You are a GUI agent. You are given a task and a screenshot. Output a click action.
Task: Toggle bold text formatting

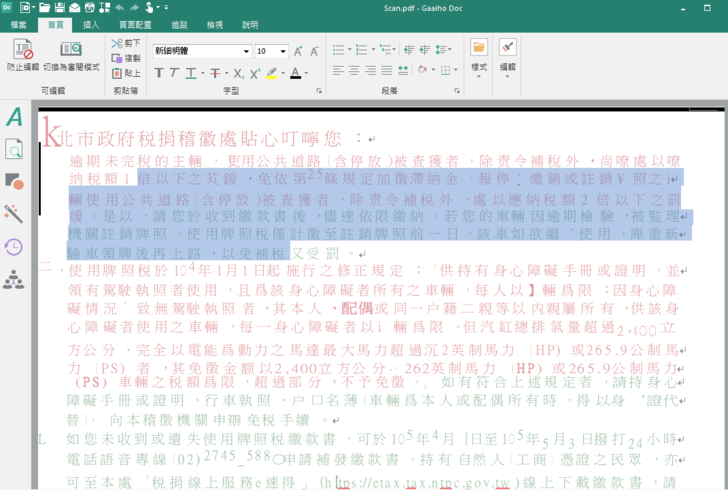[x=160, y=73]
